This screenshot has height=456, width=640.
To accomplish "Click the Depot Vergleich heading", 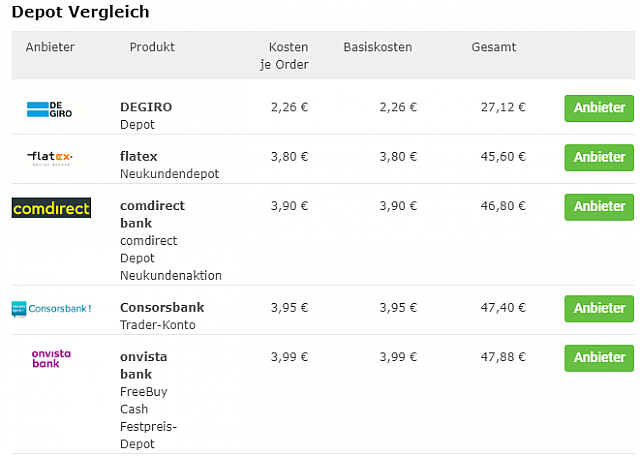I will click(81, 12).
